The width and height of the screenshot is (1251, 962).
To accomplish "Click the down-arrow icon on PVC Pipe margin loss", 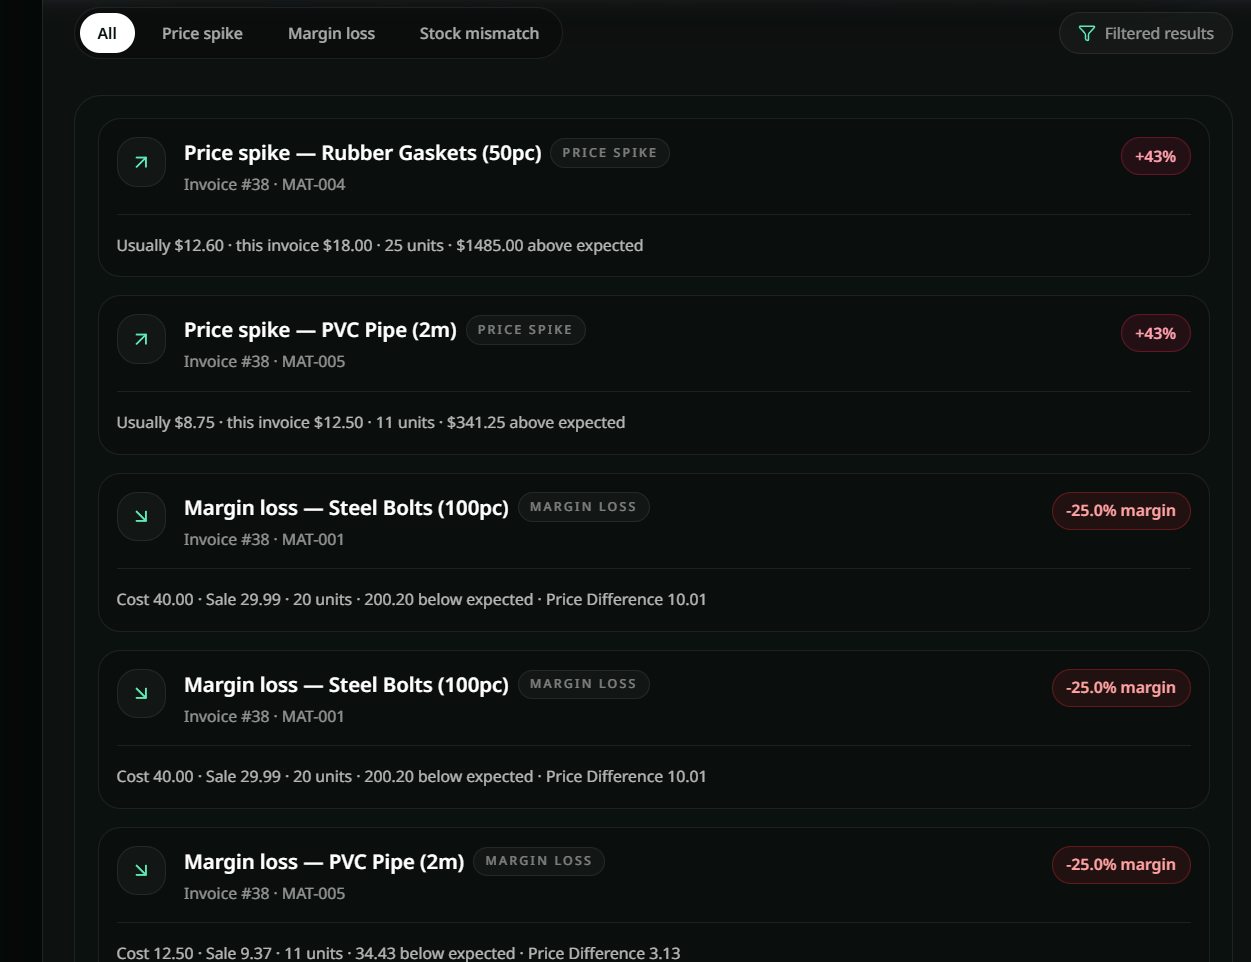I will click(141, 870).
